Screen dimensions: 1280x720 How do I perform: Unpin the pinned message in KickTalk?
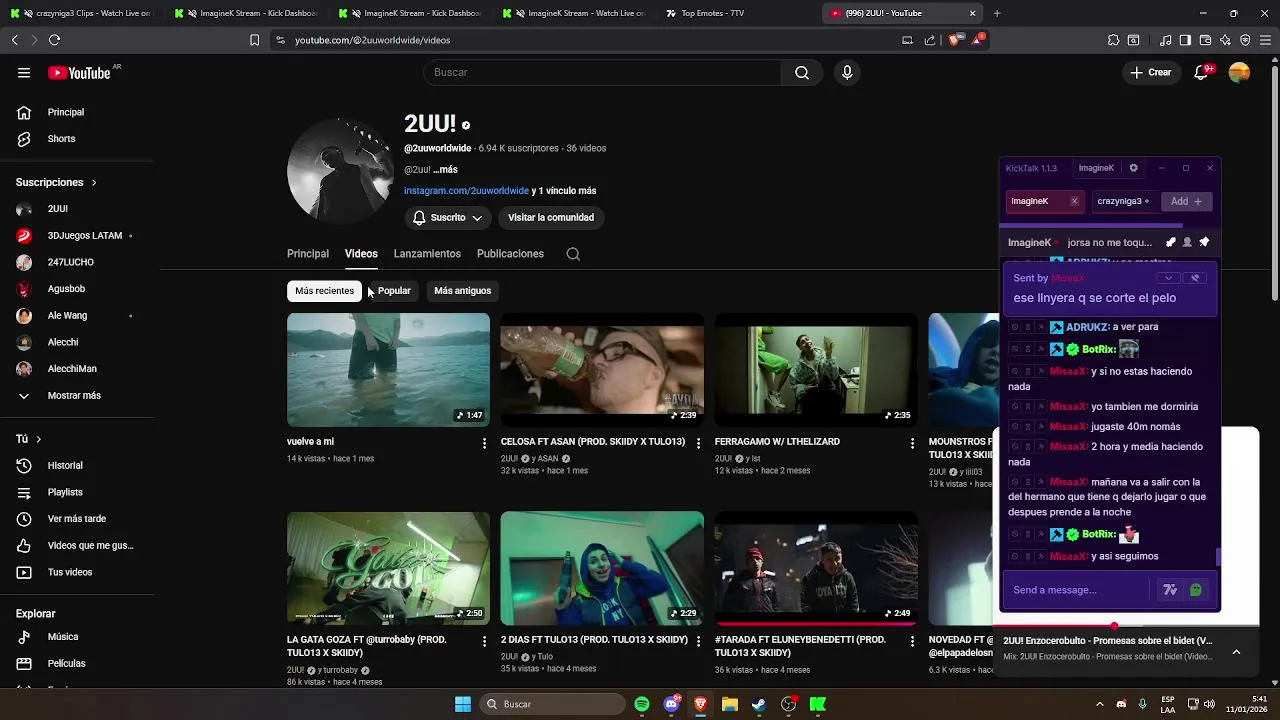pyautogui.click(x=1195, y=278)
